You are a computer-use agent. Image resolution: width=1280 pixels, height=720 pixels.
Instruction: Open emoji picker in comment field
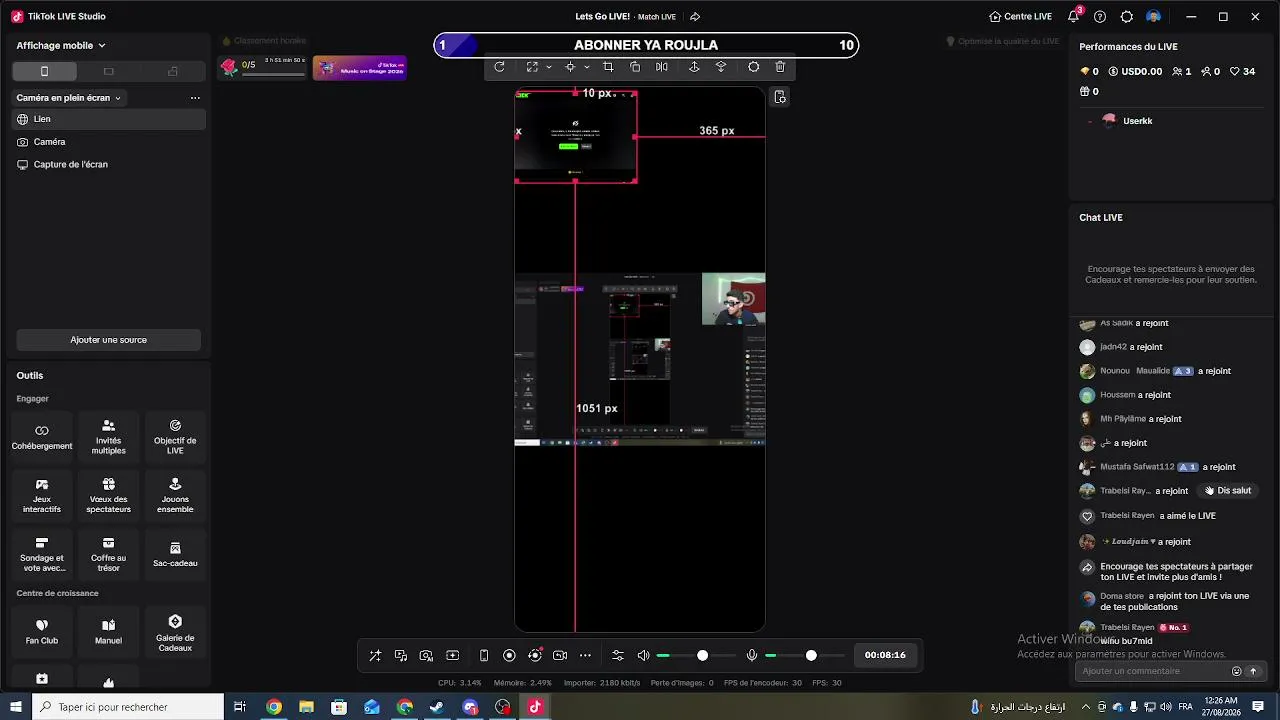[x=1237, y=671]
